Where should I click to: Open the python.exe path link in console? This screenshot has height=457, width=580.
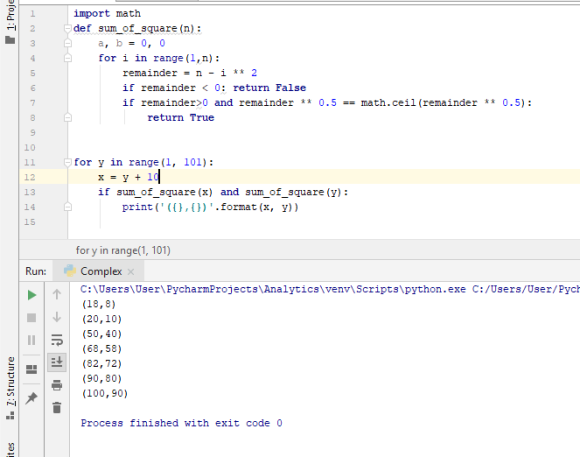(273, 289)
